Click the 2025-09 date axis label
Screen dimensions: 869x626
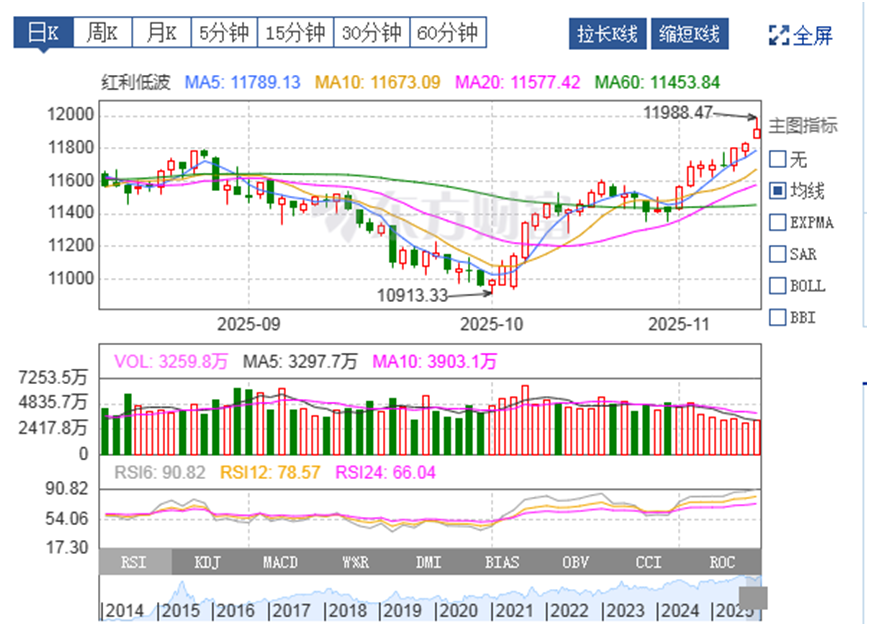coord(249,324)
